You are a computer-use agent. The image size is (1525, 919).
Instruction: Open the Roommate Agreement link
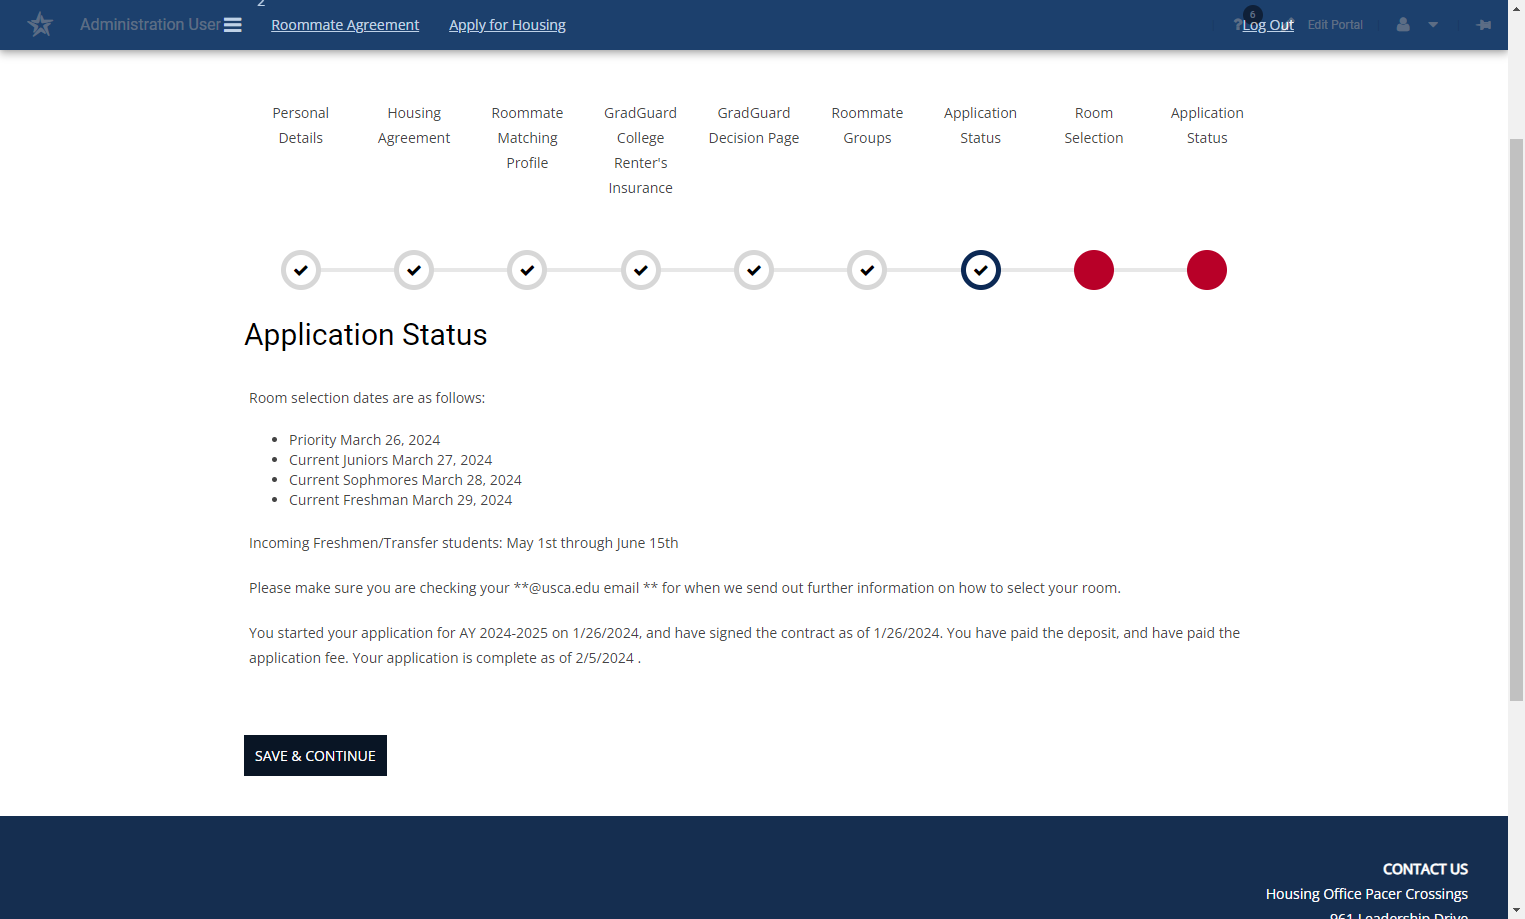[x=345, y=25]
